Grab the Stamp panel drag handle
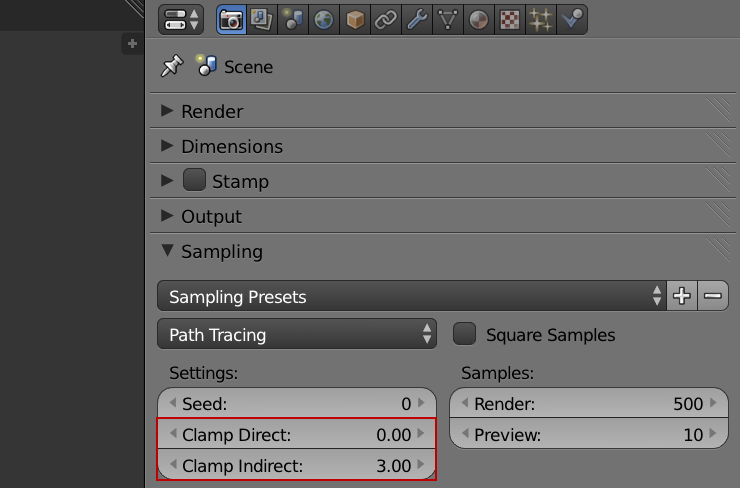The width and height of the screenshot is (740, 488). pyautogui.click(x=718, y=180)
